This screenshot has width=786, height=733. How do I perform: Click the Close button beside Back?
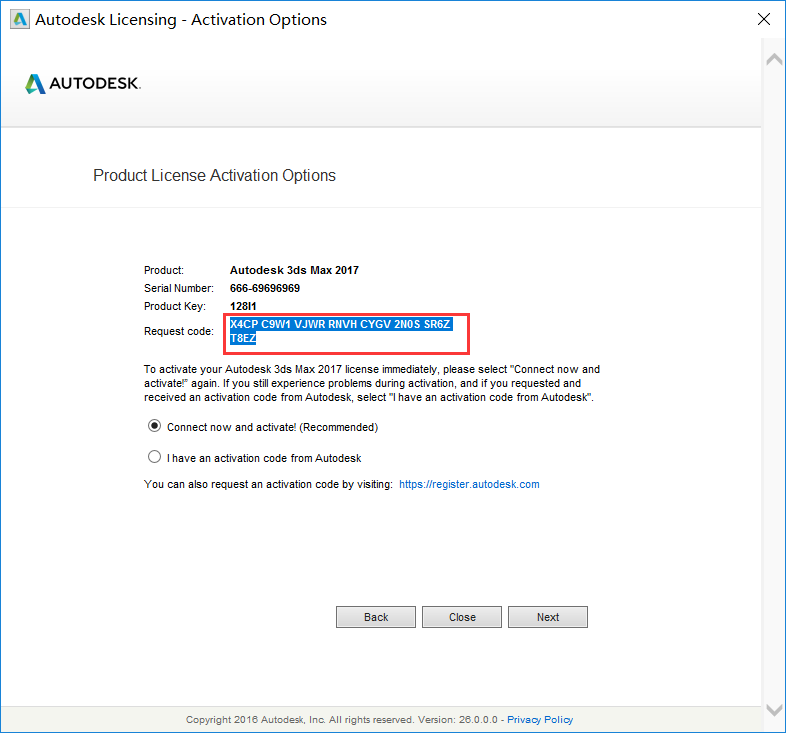pos(462,617)
